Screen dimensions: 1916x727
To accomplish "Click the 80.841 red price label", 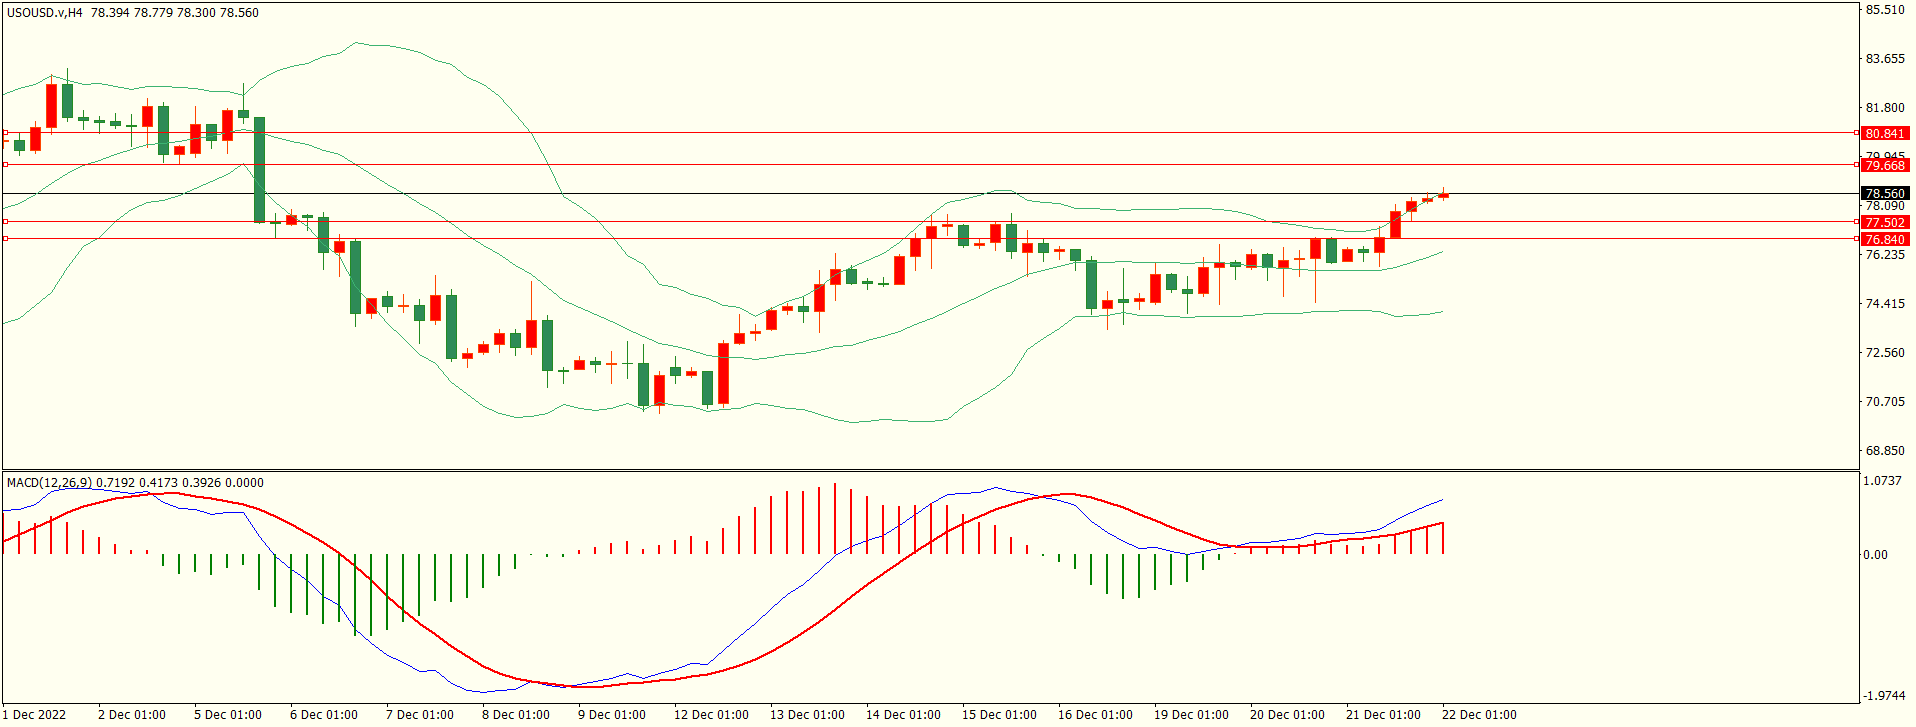I will (1884, 134).
